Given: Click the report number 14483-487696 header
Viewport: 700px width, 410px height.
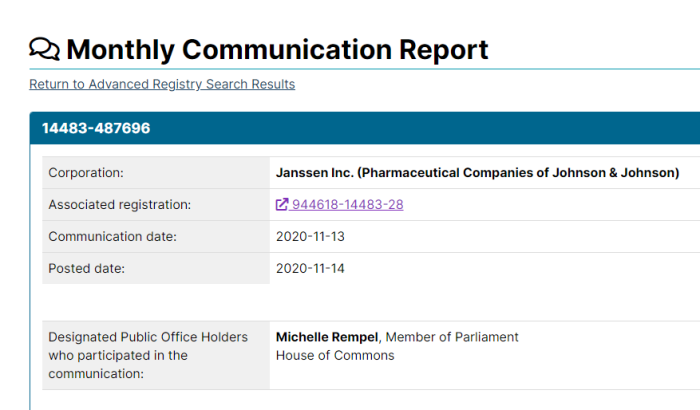Looking at the screenshot, I should tap(96, 128).
